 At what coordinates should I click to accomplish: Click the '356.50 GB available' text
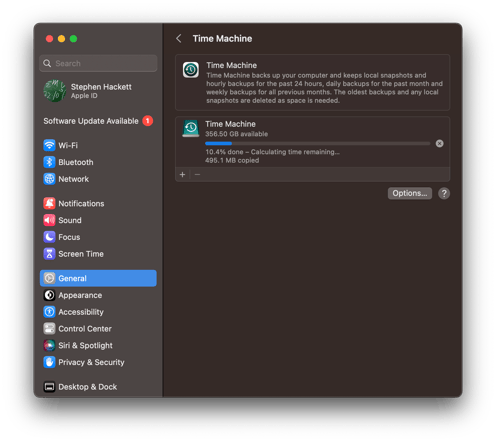(x=236, y=134)
